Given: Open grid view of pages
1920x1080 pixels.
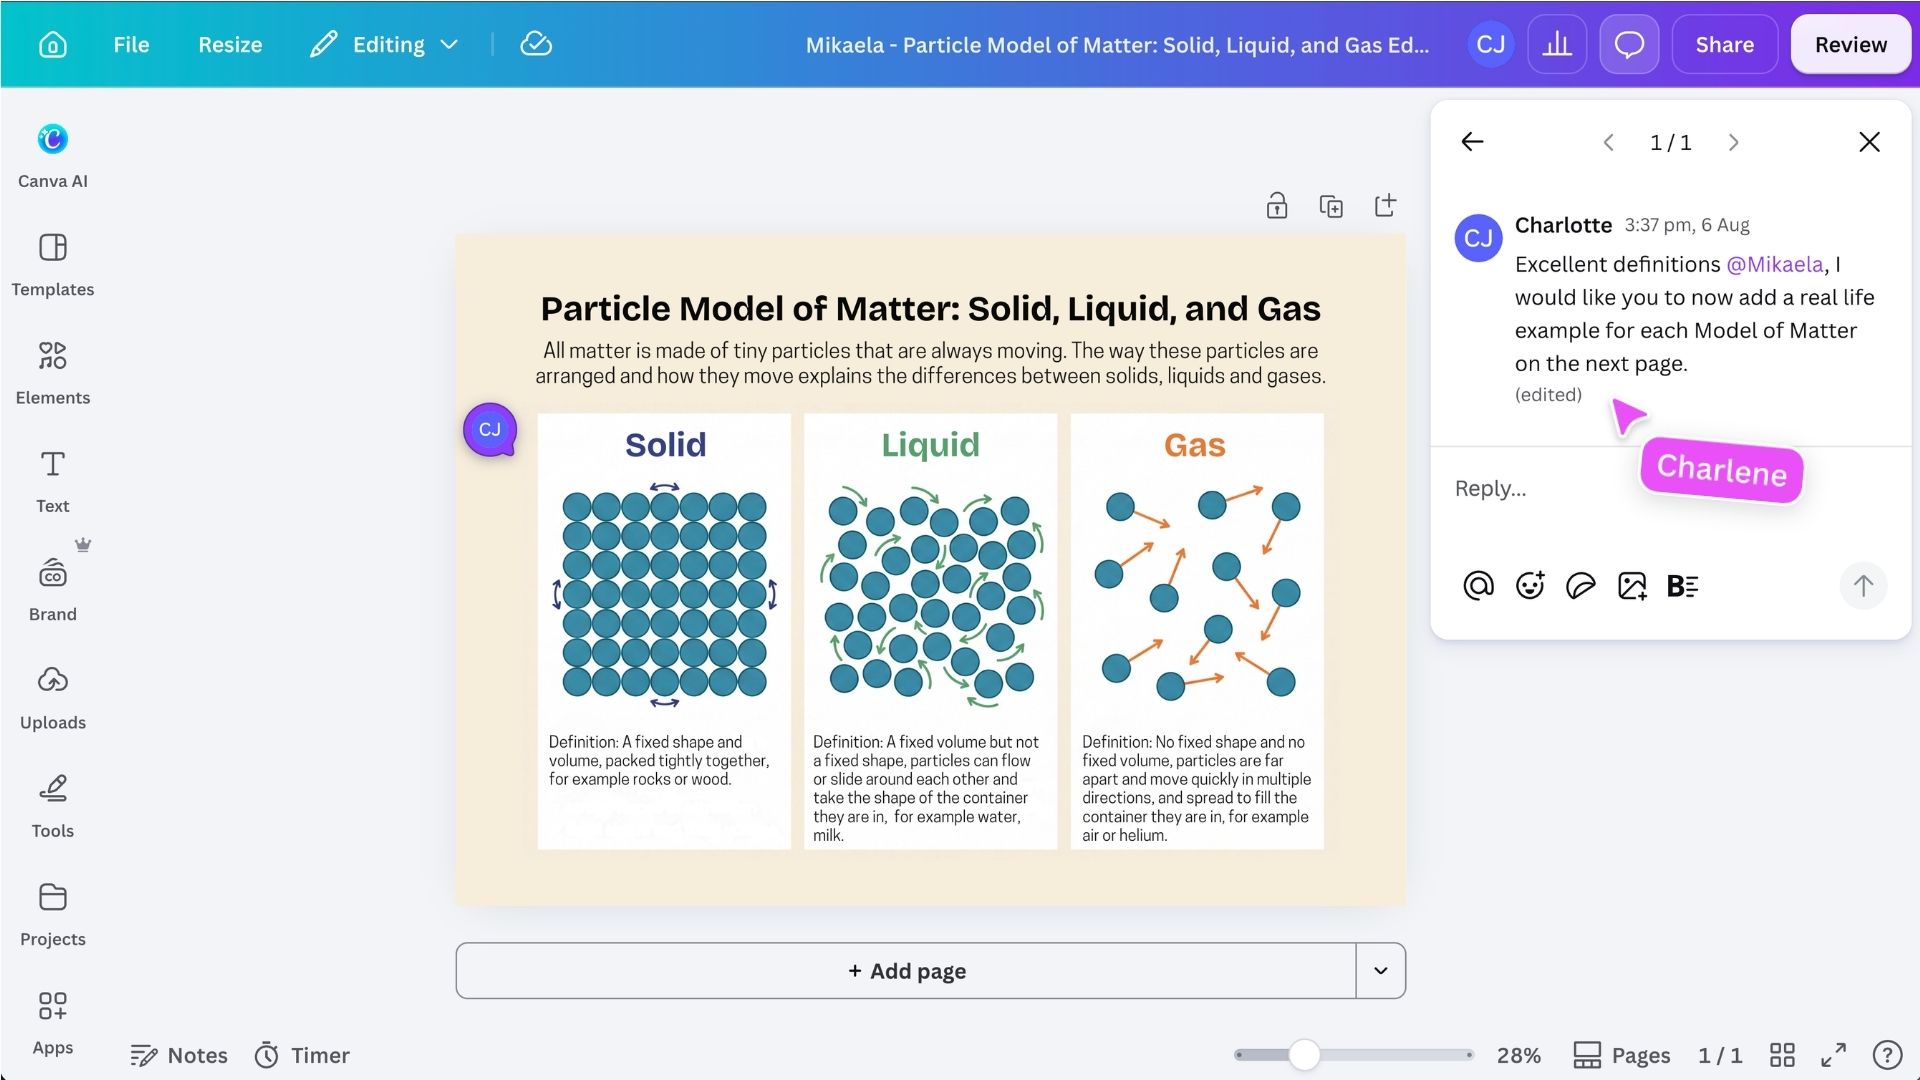Looking at the screenshot, I should pyautogui.click(x=1782, y=1056).
